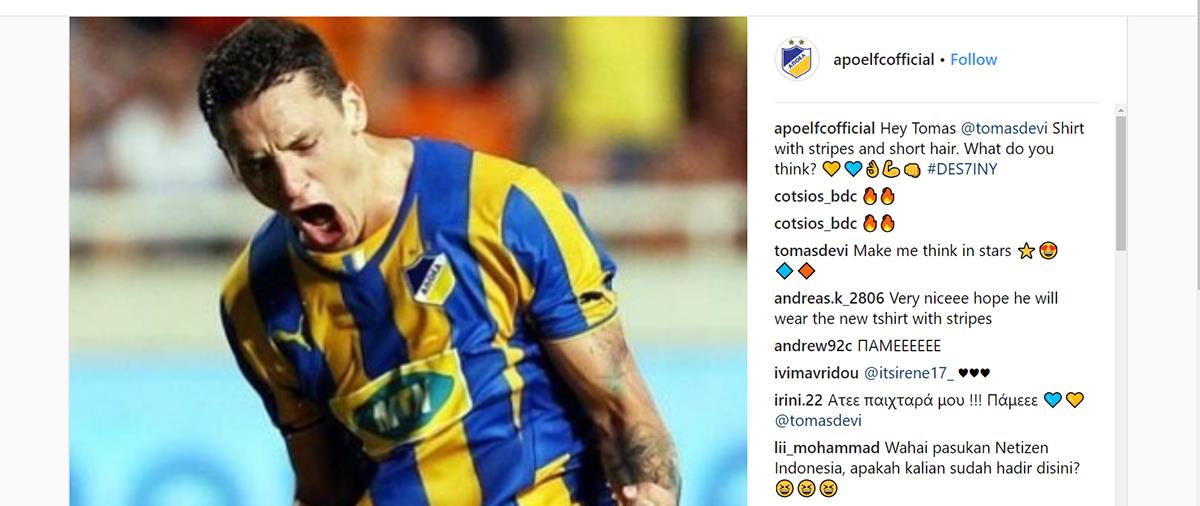Open the first cotsios_bdc commenter profile

pyautogui.click(x=815, y=196)
